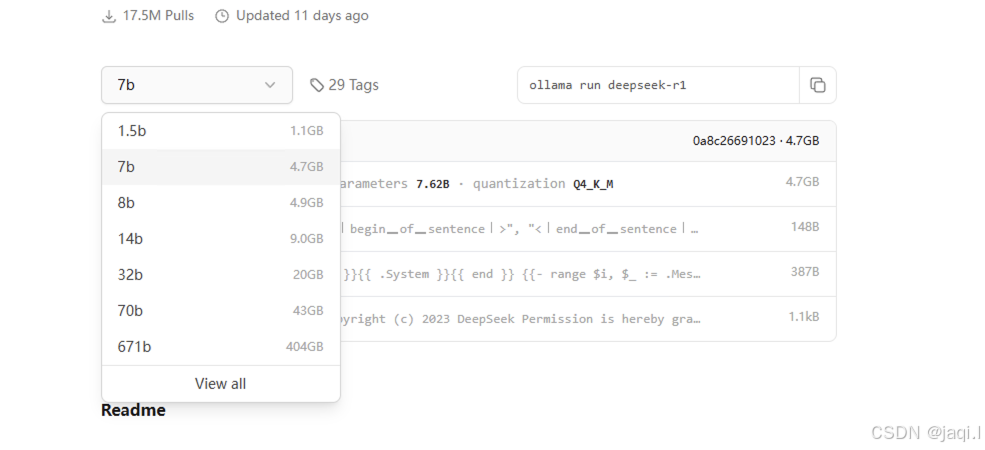Open the begin_of_sentence params row
The width and height of the screenshot is (985, 450).
588,229
